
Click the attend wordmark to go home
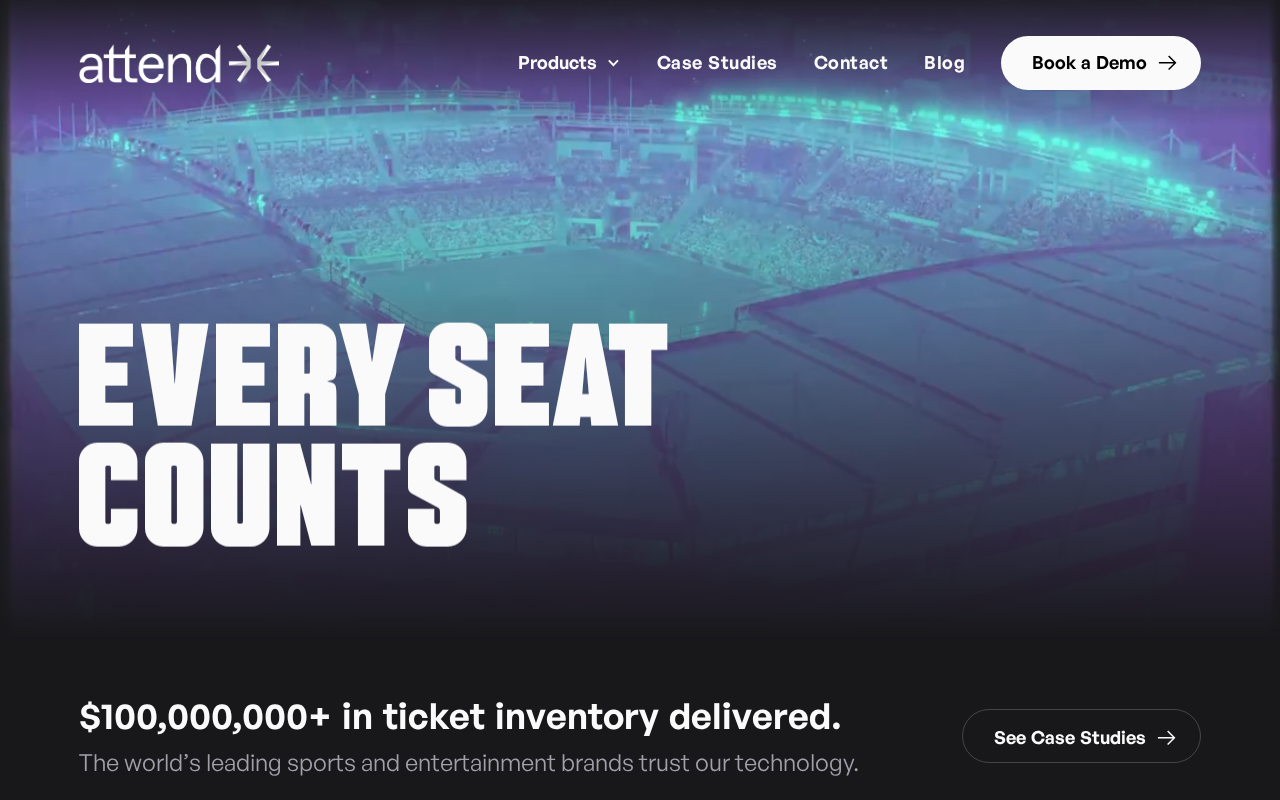click(x=150, y=64)
